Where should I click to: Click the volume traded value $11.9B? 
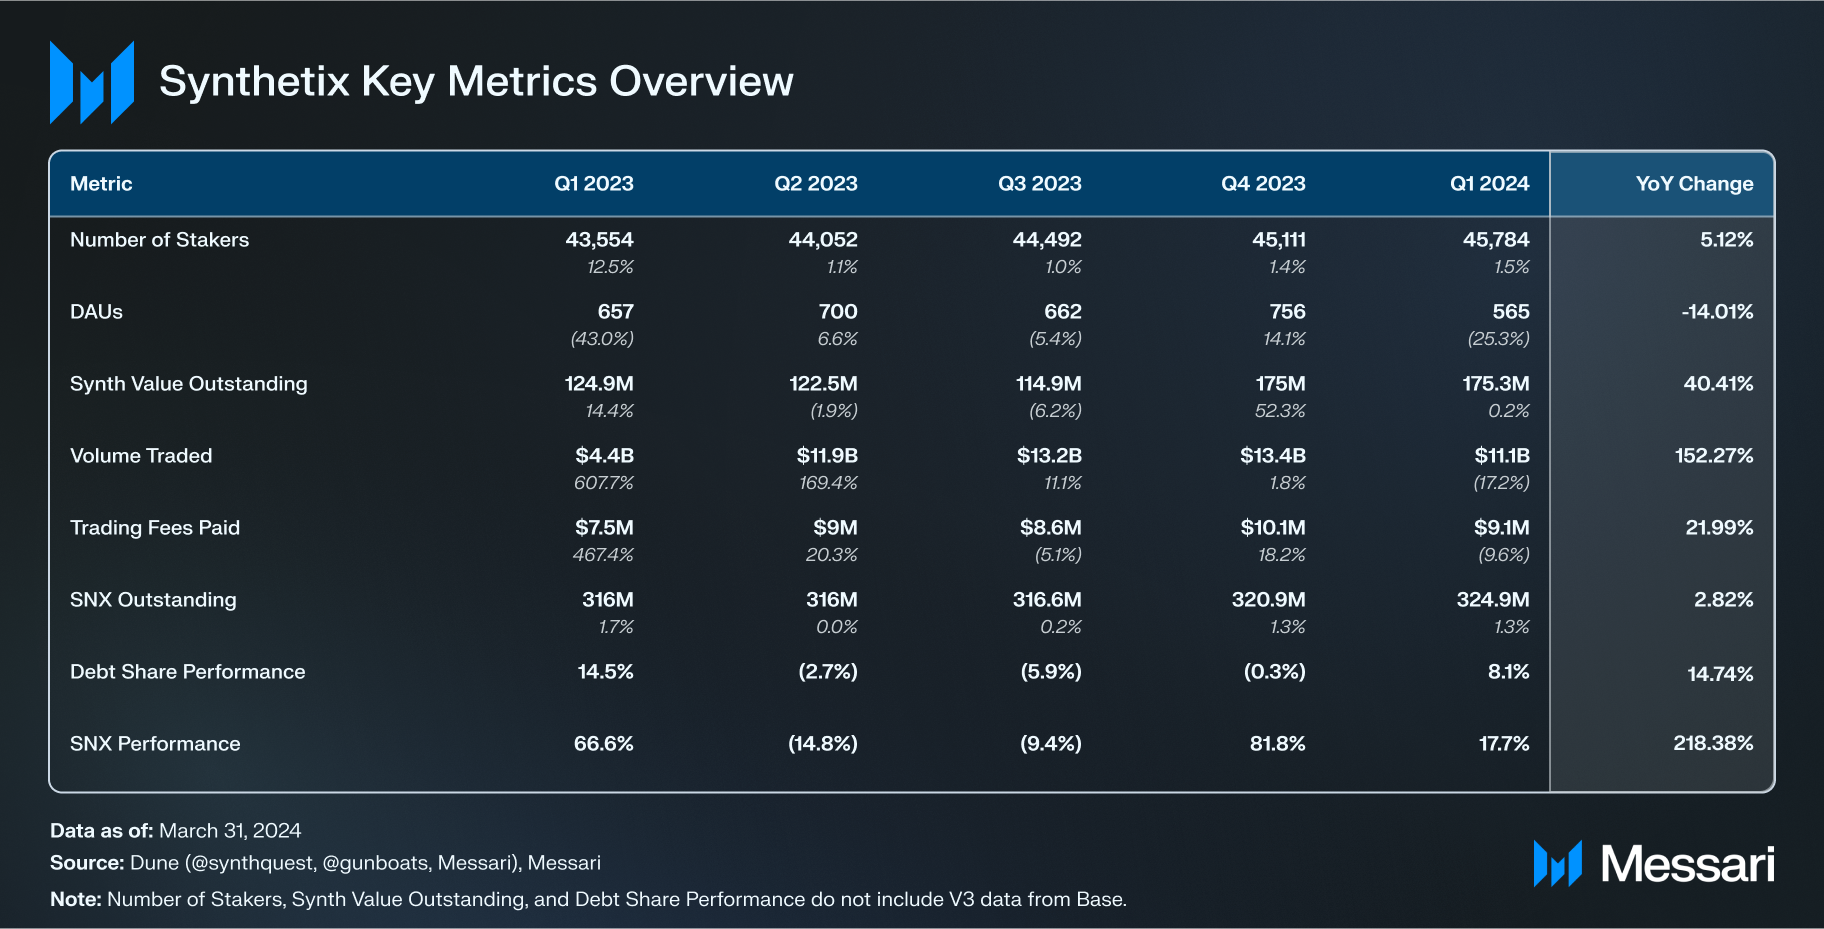[x=827, y=456]
